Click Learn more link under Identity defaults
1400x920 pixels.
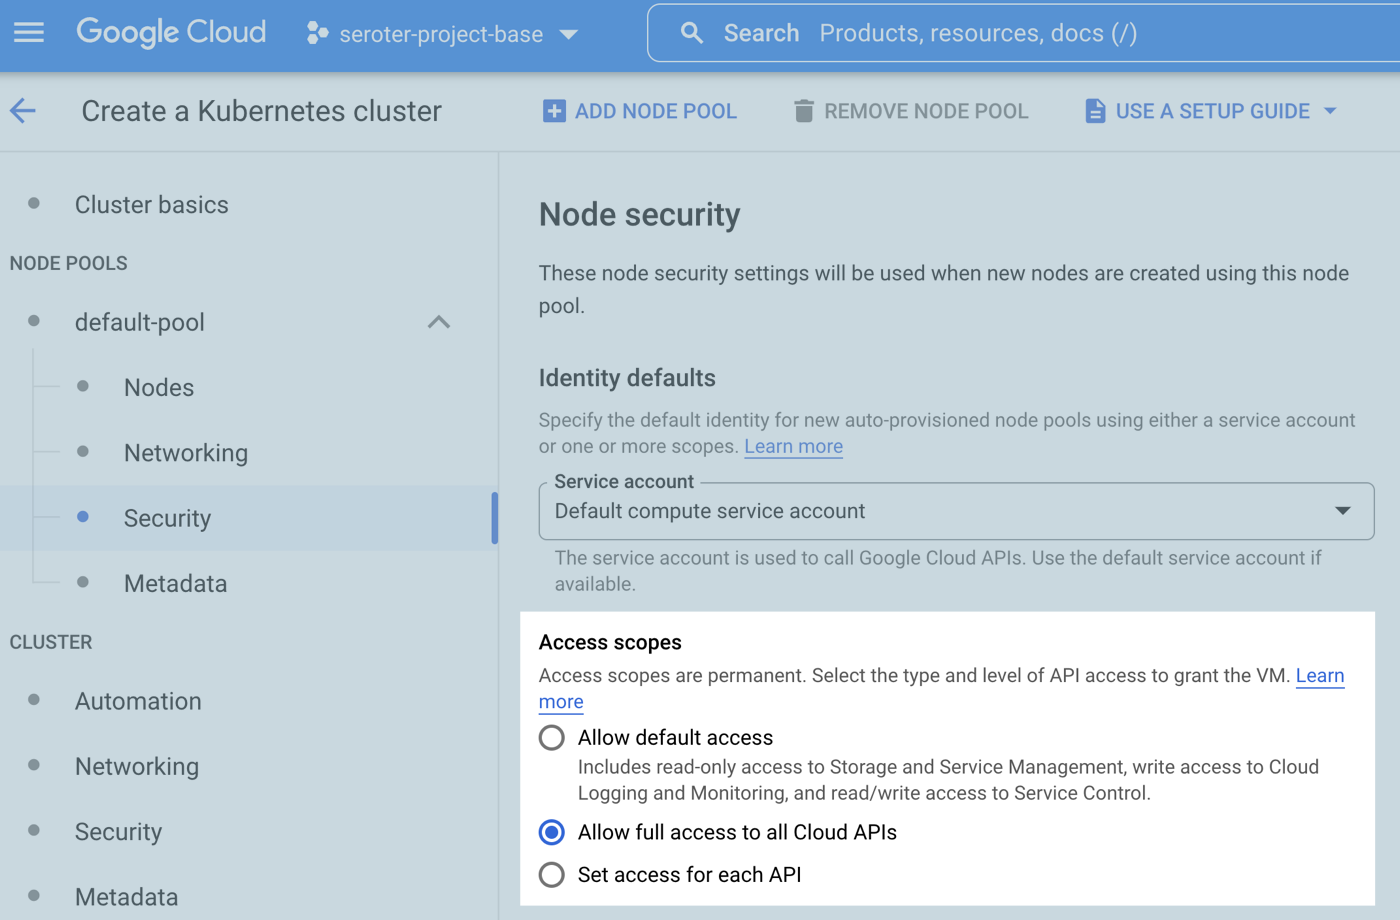click(793, 447)
